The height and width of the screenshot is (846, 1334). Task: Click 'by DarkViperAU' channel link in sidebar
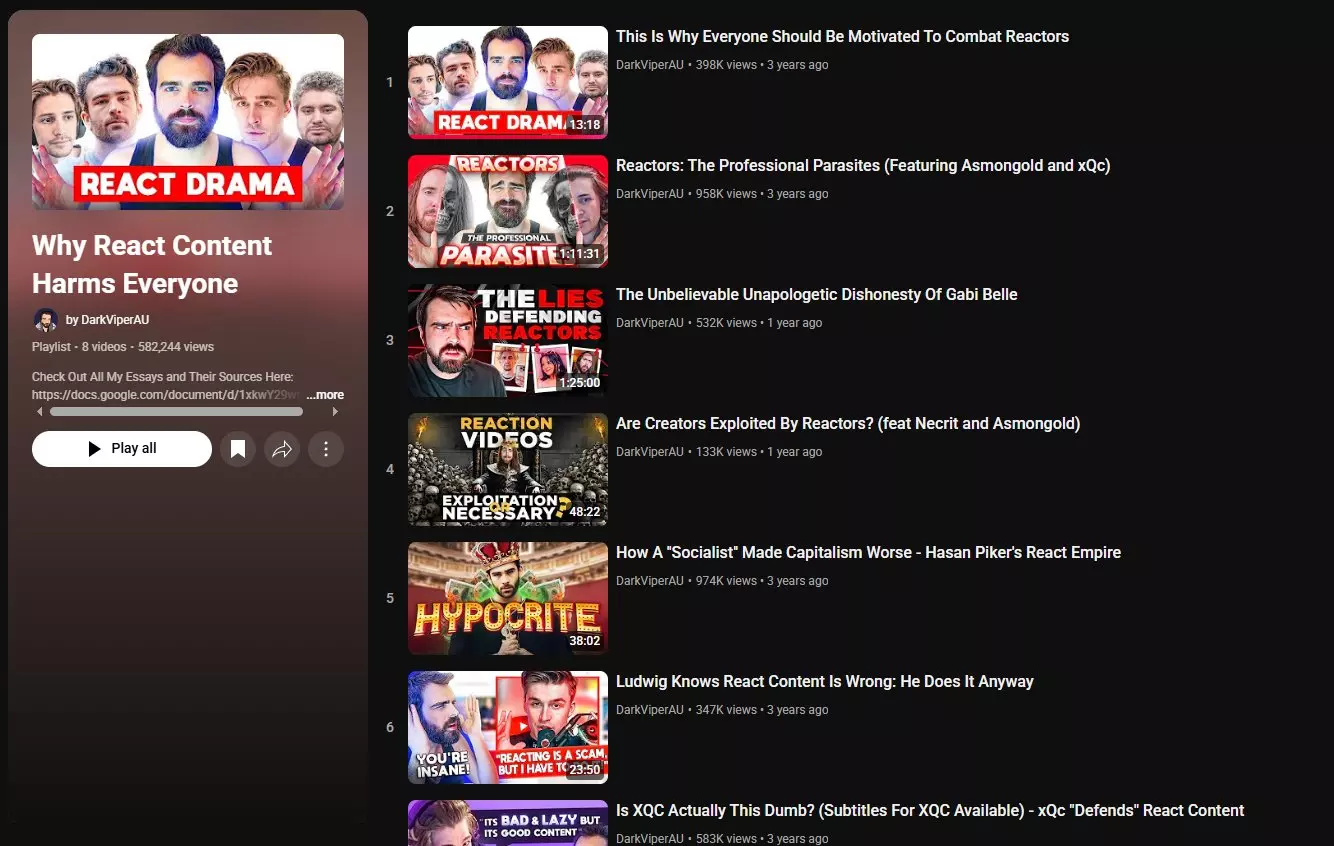tap(107, 320)
